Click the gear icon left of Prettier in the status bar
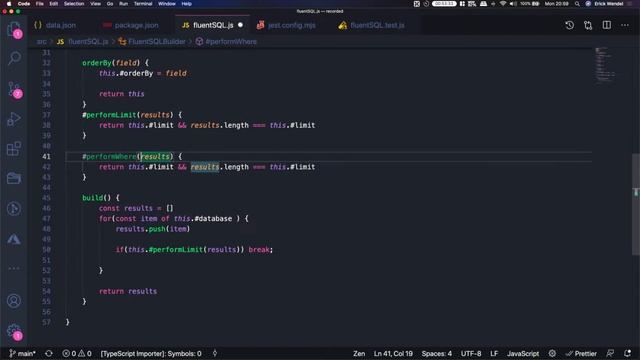This screenshot has height=360, width=640. pos(552,353)
